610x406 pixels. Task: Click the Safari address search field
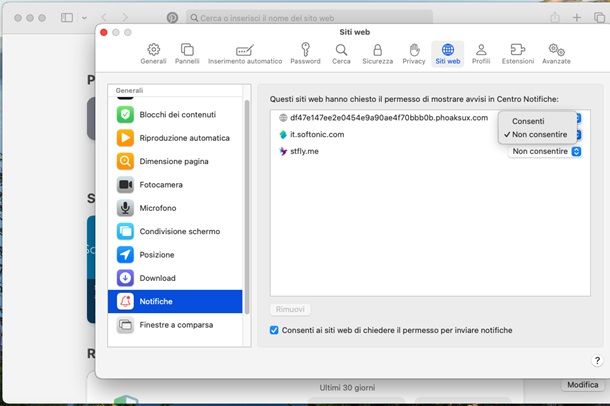[x=310, y=18]
